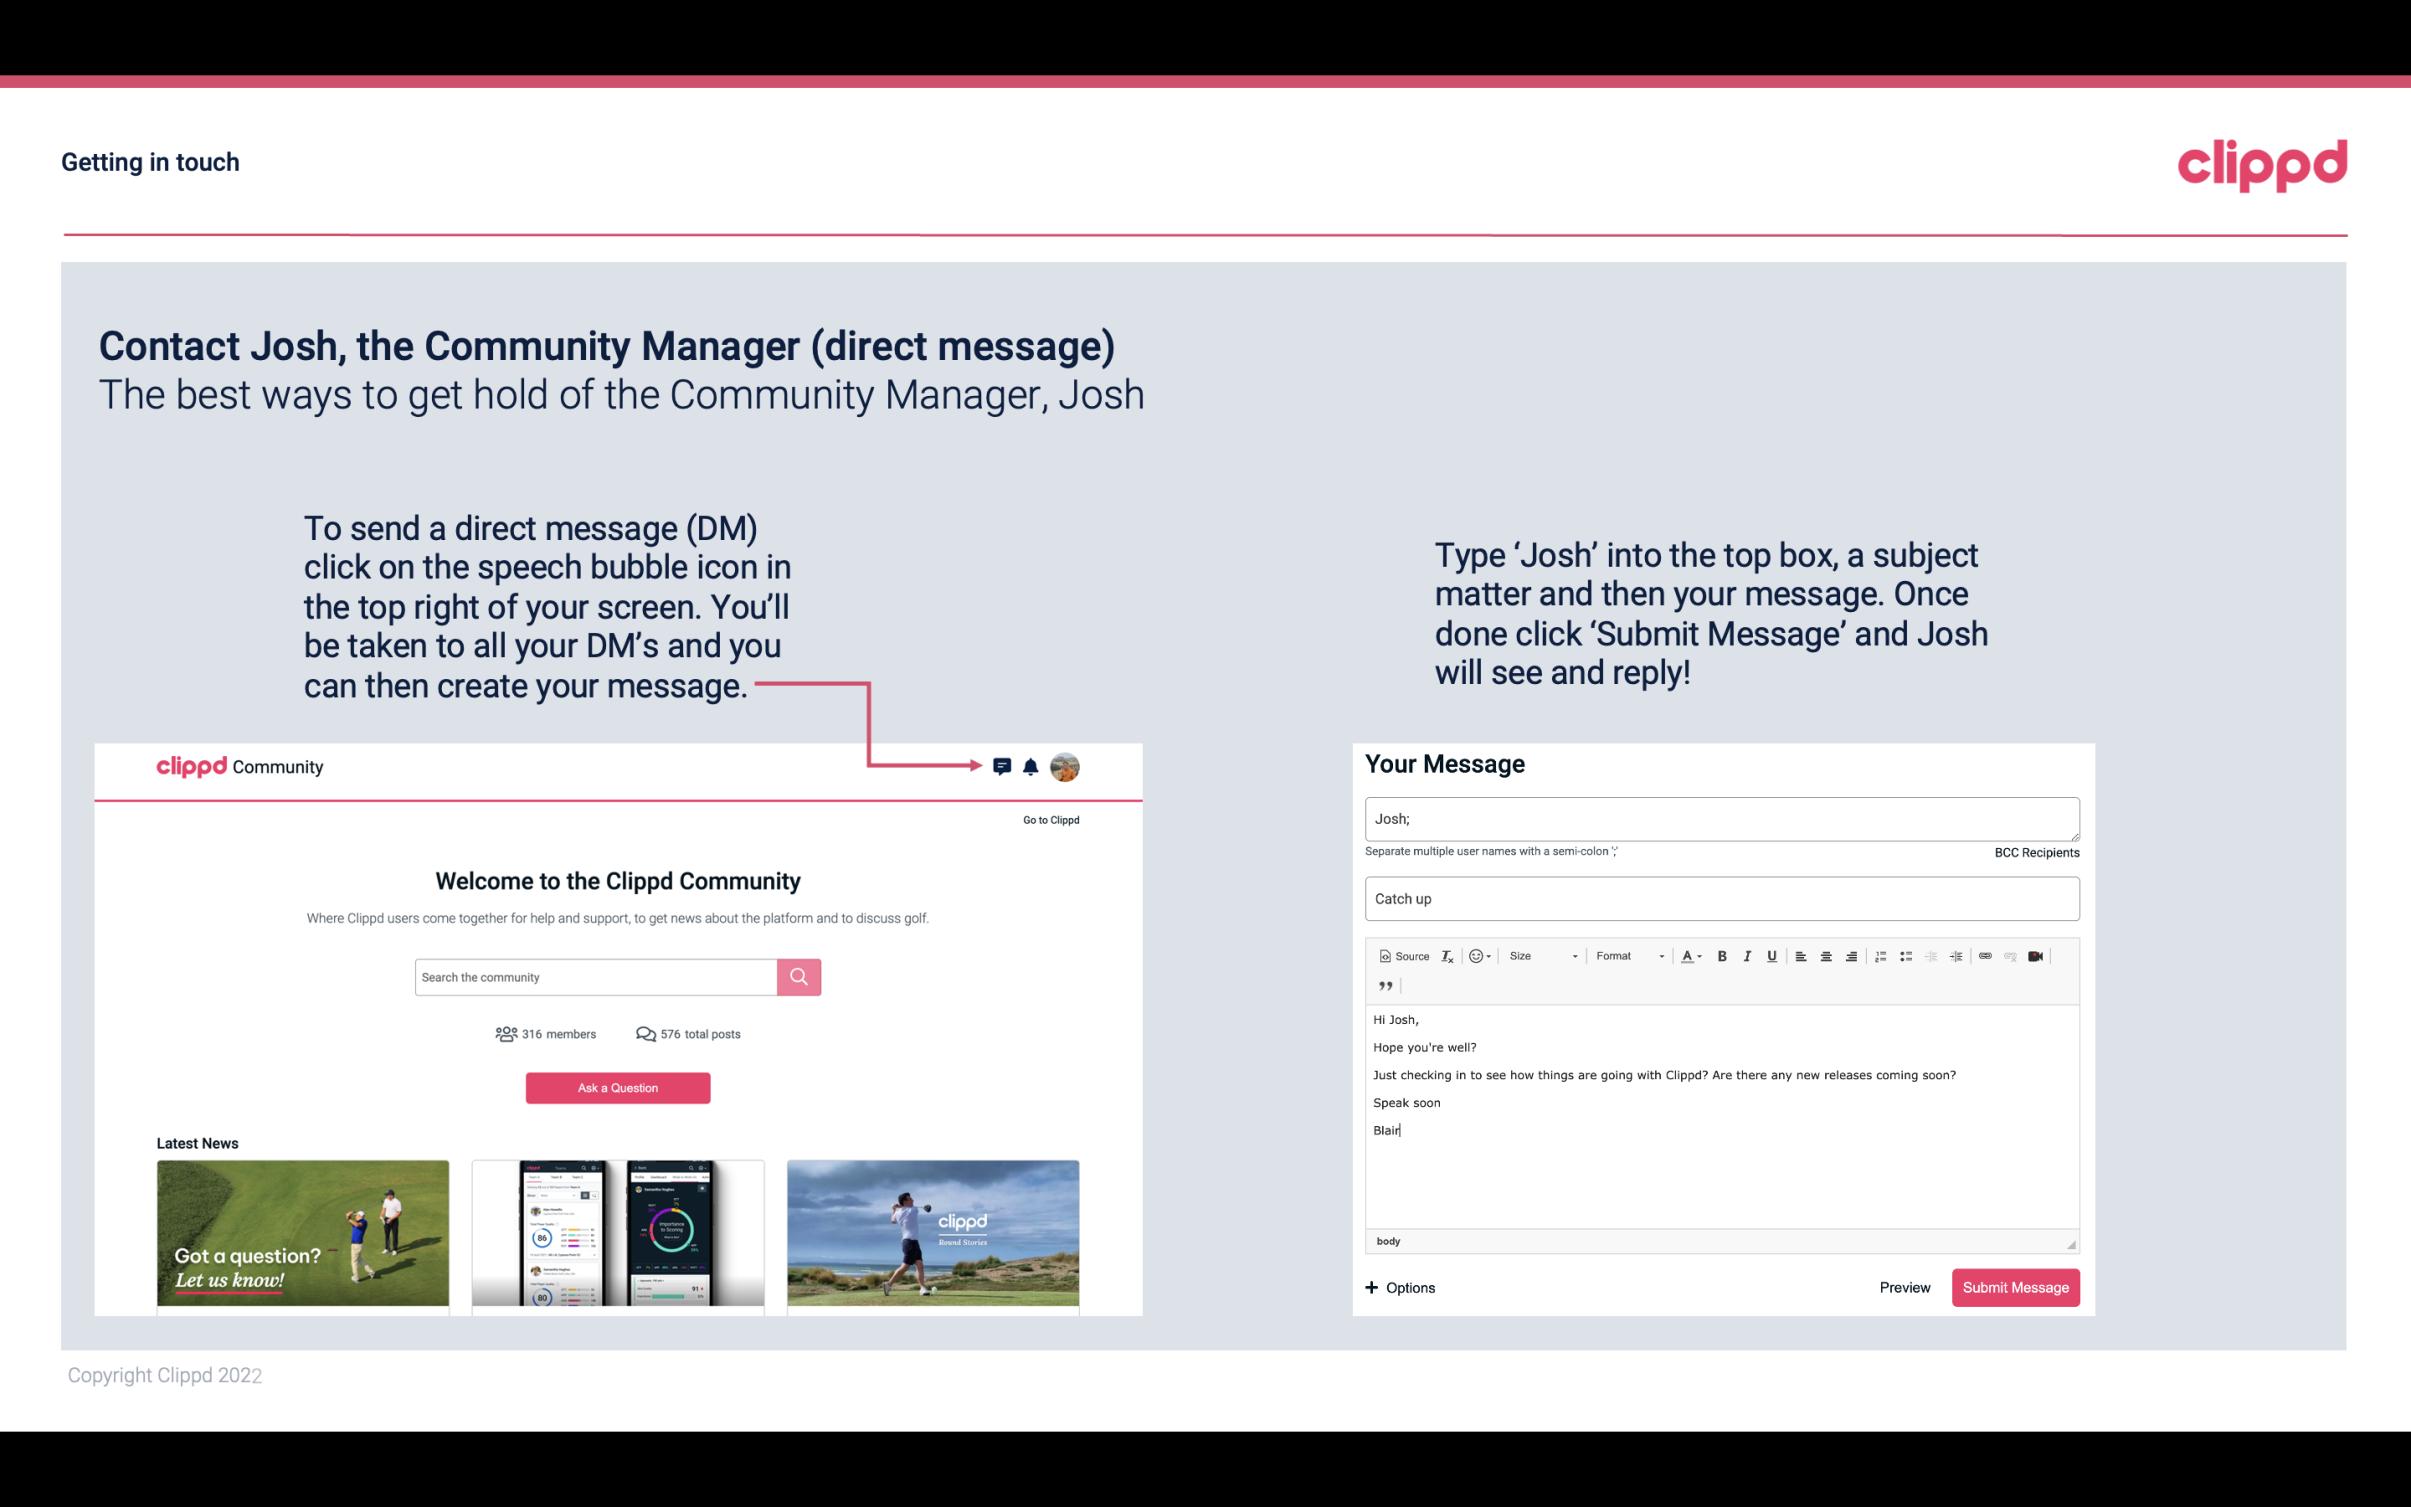The image size is (2411, 1507).
Task: Click the Preview button
Action: pos(1902,1287)
